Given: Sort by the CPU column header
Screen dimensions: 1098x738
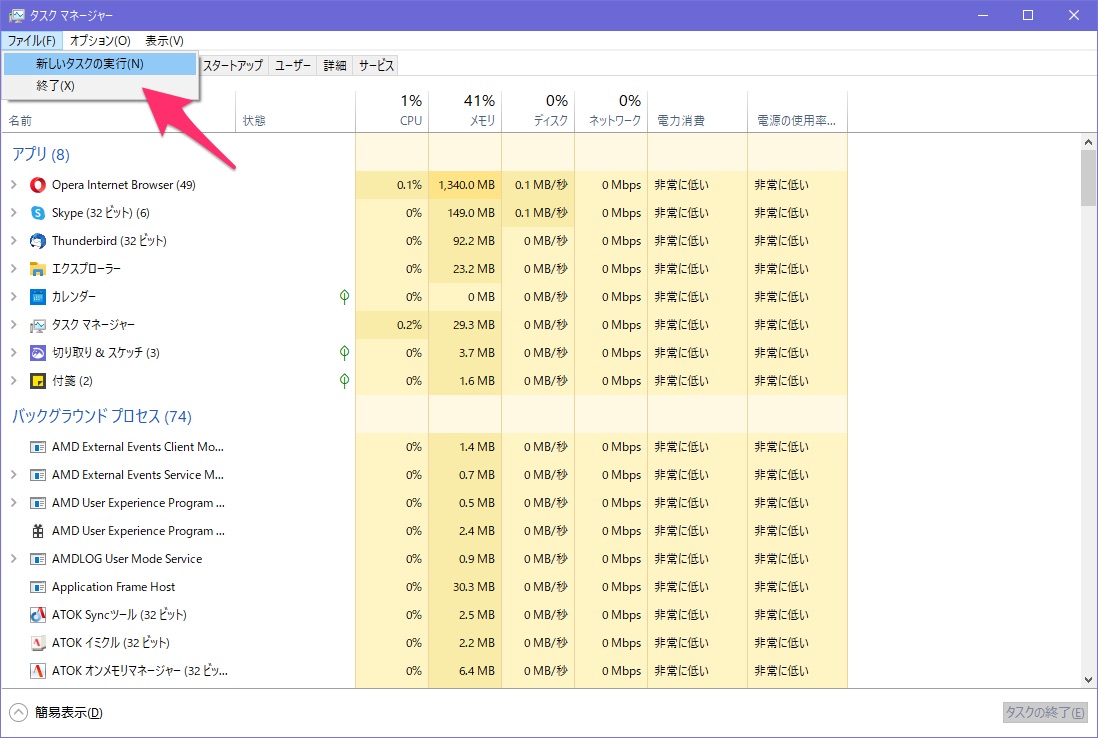Looking at the screenshot, I should click(392, 111).
